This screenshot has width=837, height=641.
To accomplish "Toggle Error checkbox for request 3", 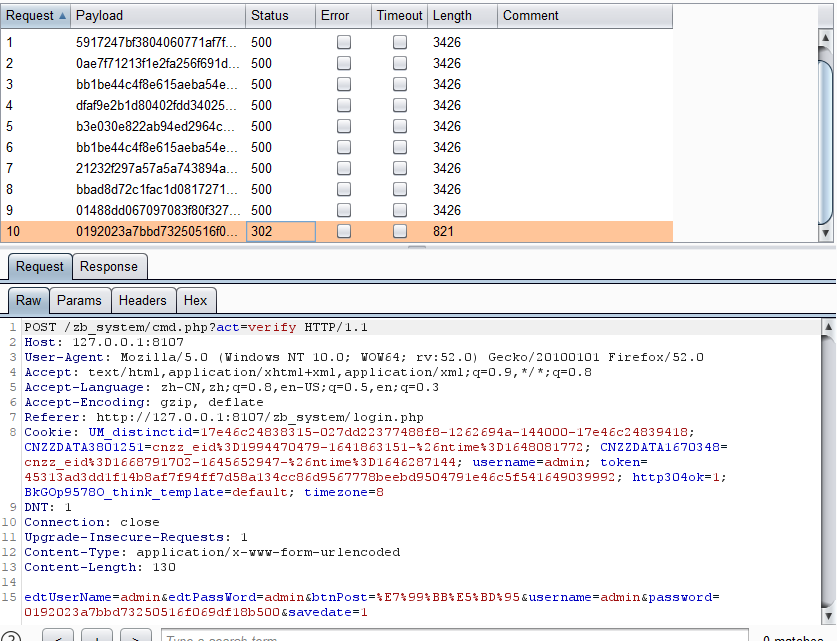I will (x=344, y=84).
